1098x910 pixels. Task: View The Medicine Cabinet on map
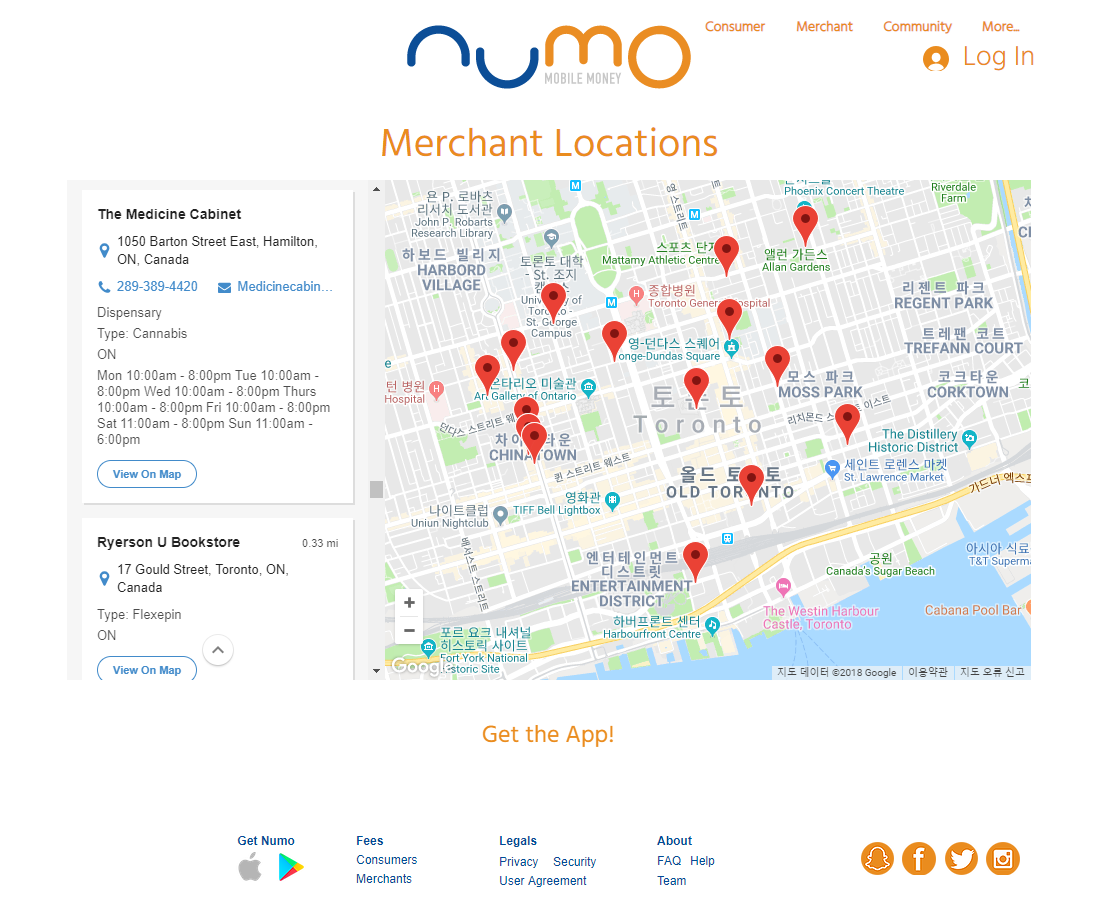pos(147,474)
